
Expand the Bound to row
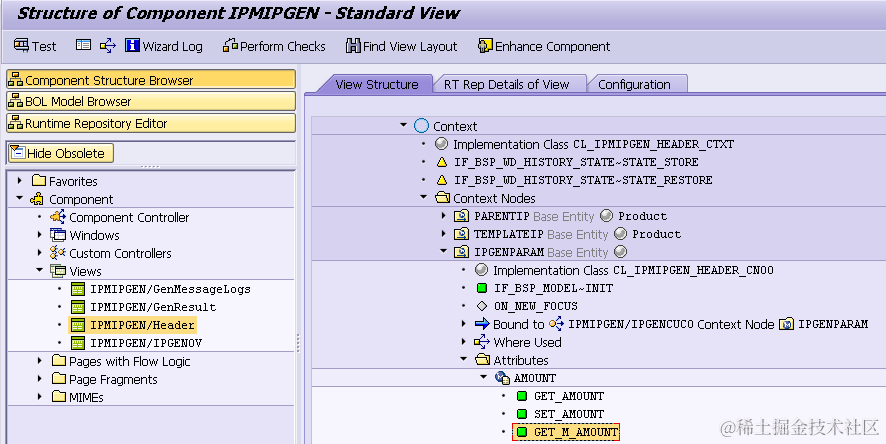click(x=464, y=324)
